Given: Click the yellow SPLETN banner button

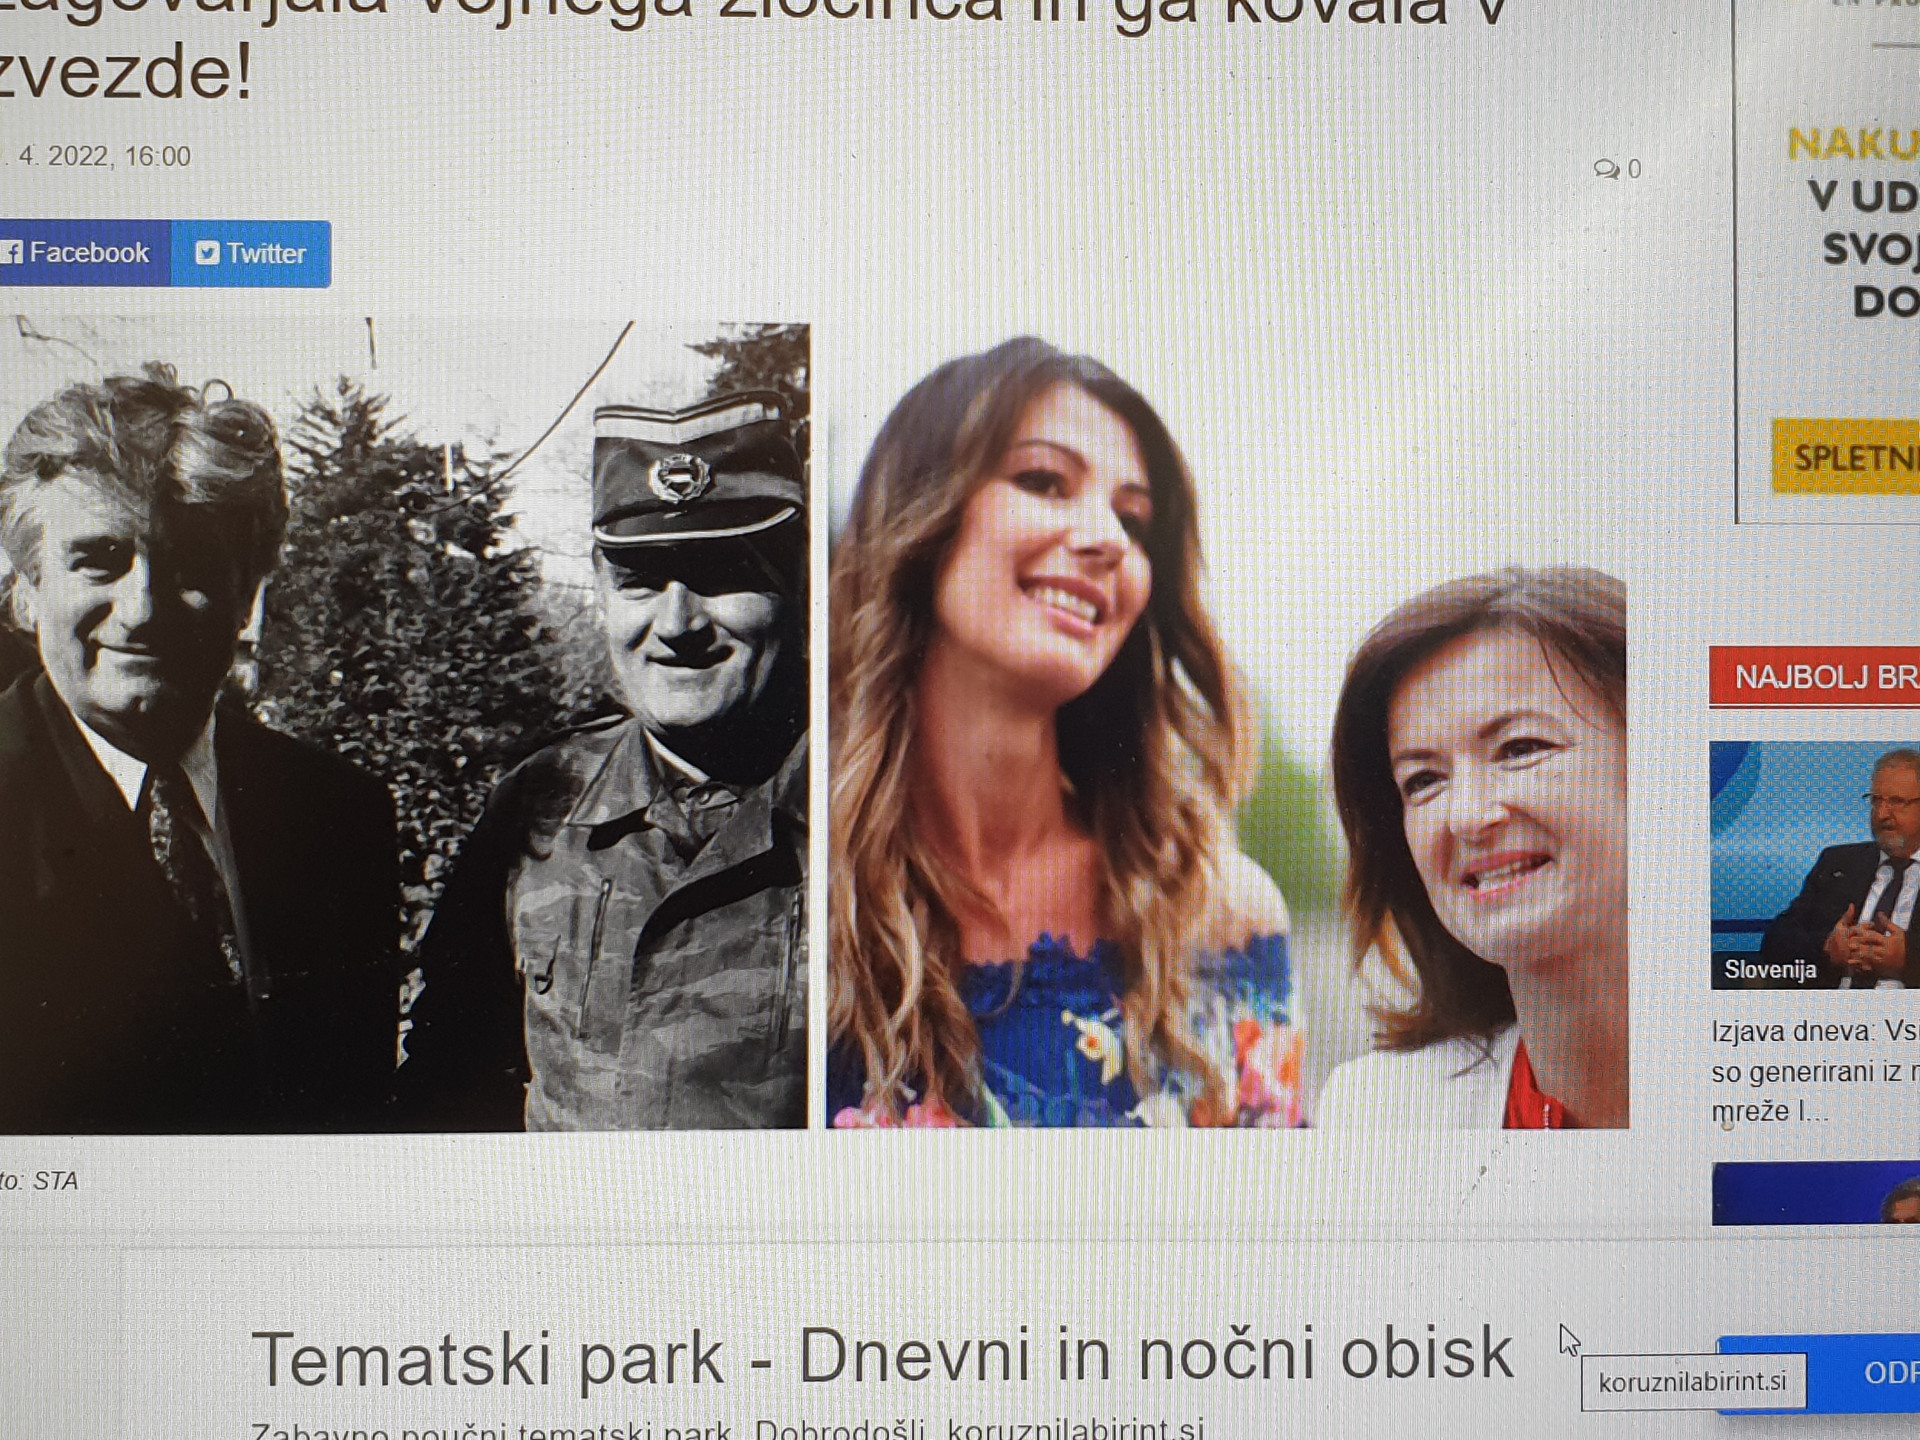Looking at the screenshot, I should [1848, 458].
